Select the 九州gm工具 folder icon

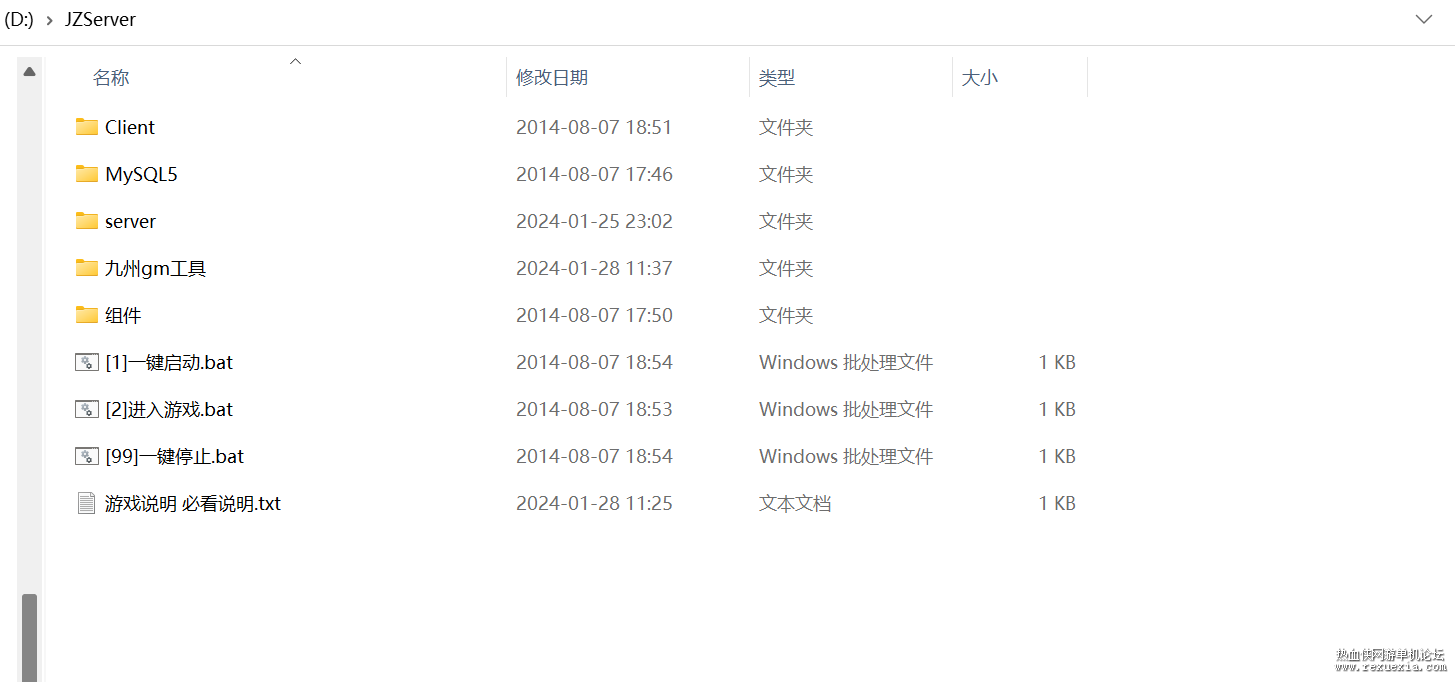(87, 268)
